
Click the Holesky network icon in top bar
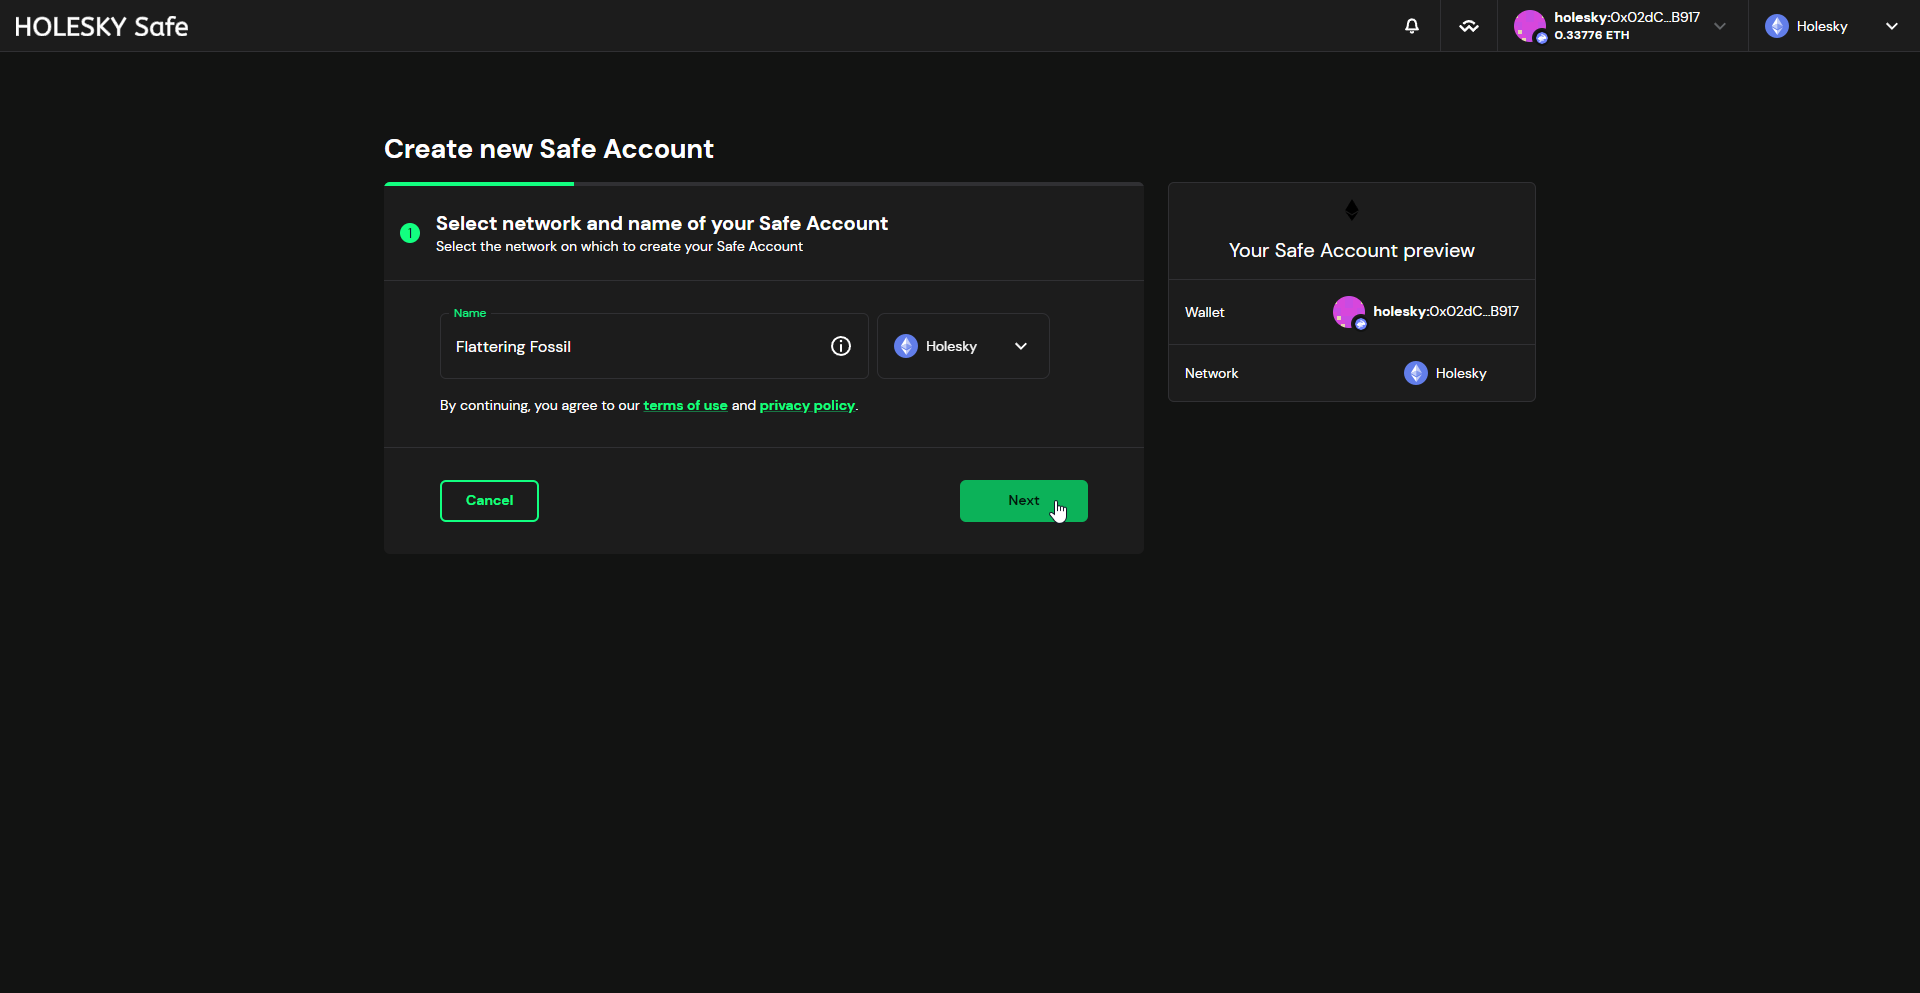pos(1778,26)
